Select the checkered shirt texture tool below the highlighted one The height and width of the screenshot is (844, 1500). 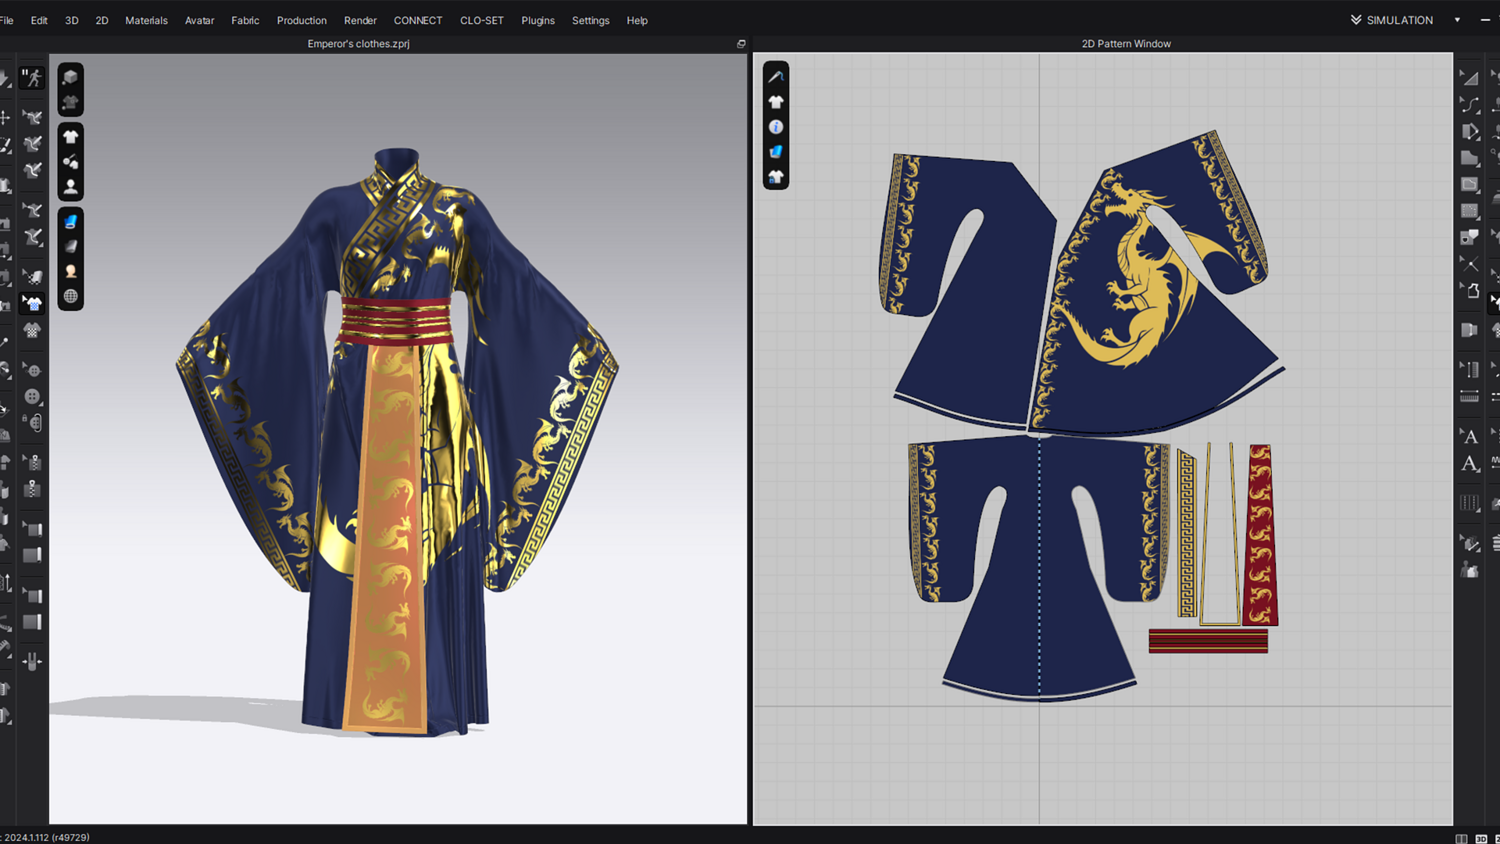point(32,330)
